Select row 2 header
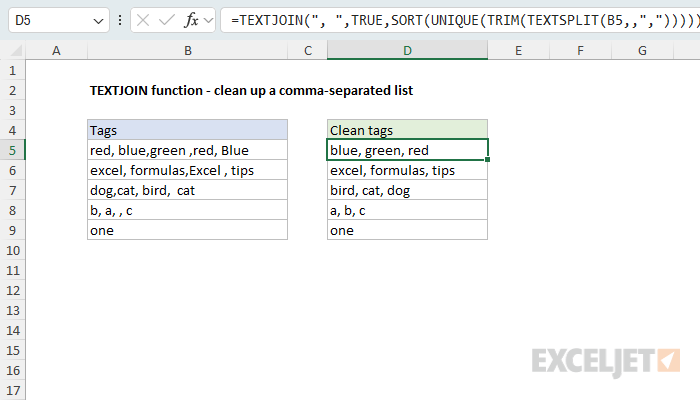 (x=12, y=91)
